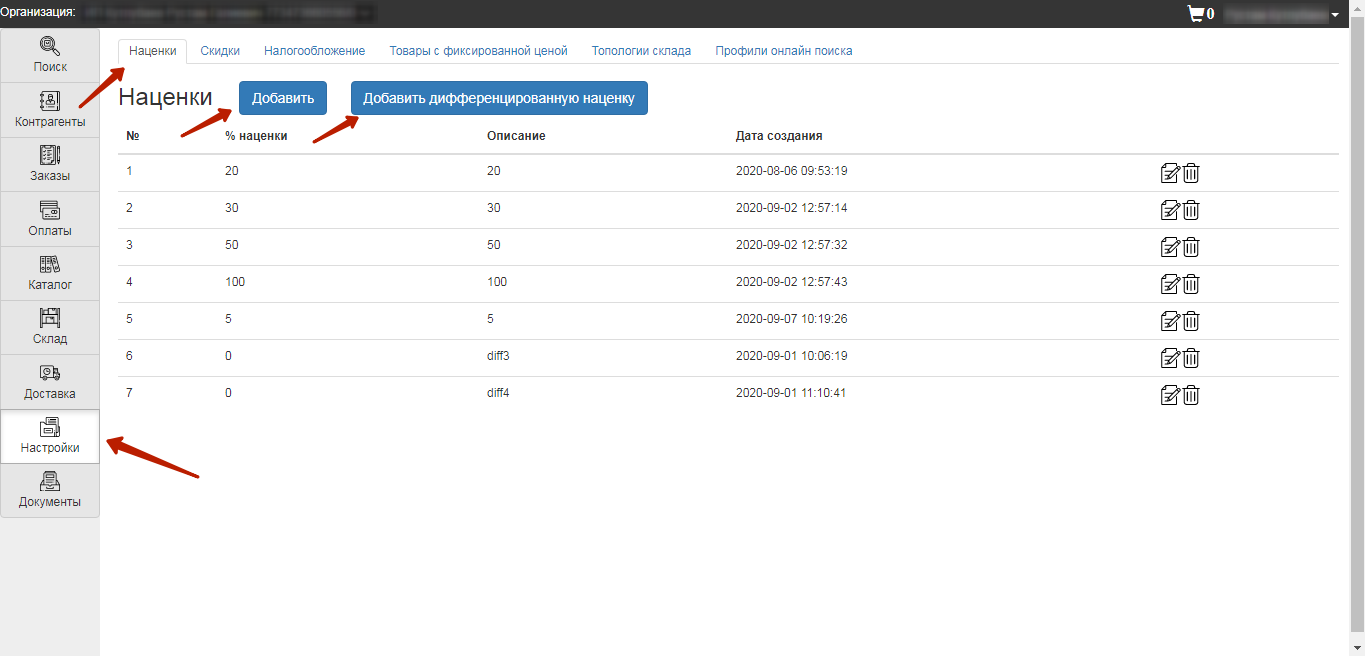
Task: Select the Дата создания column header
Action: point(779,136)
